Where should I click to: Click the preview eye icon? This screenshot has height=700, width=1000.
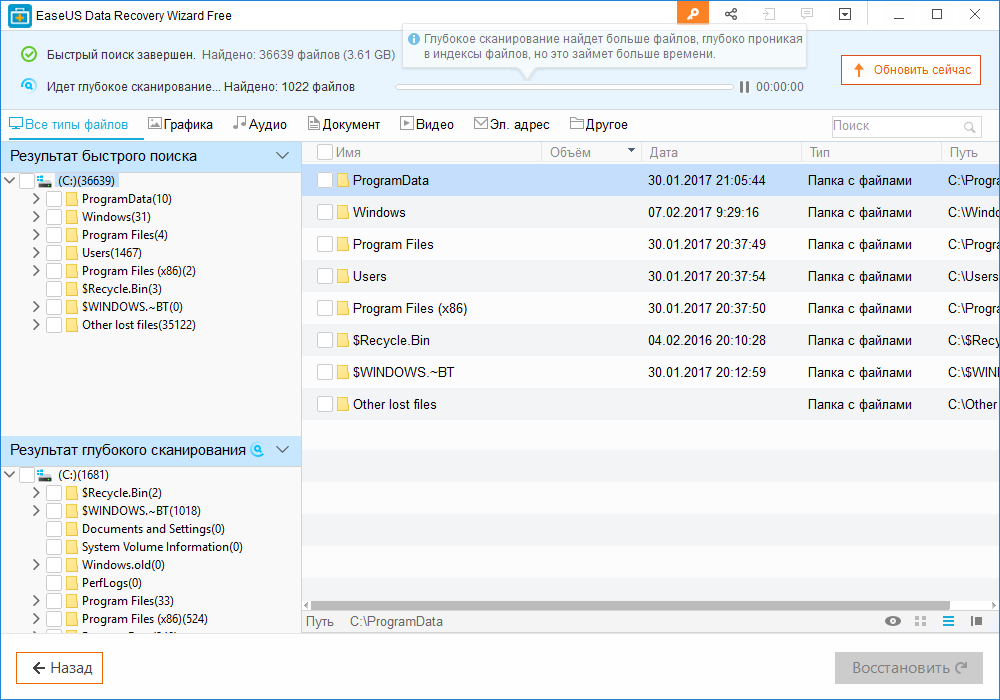(x=893, y=621)
